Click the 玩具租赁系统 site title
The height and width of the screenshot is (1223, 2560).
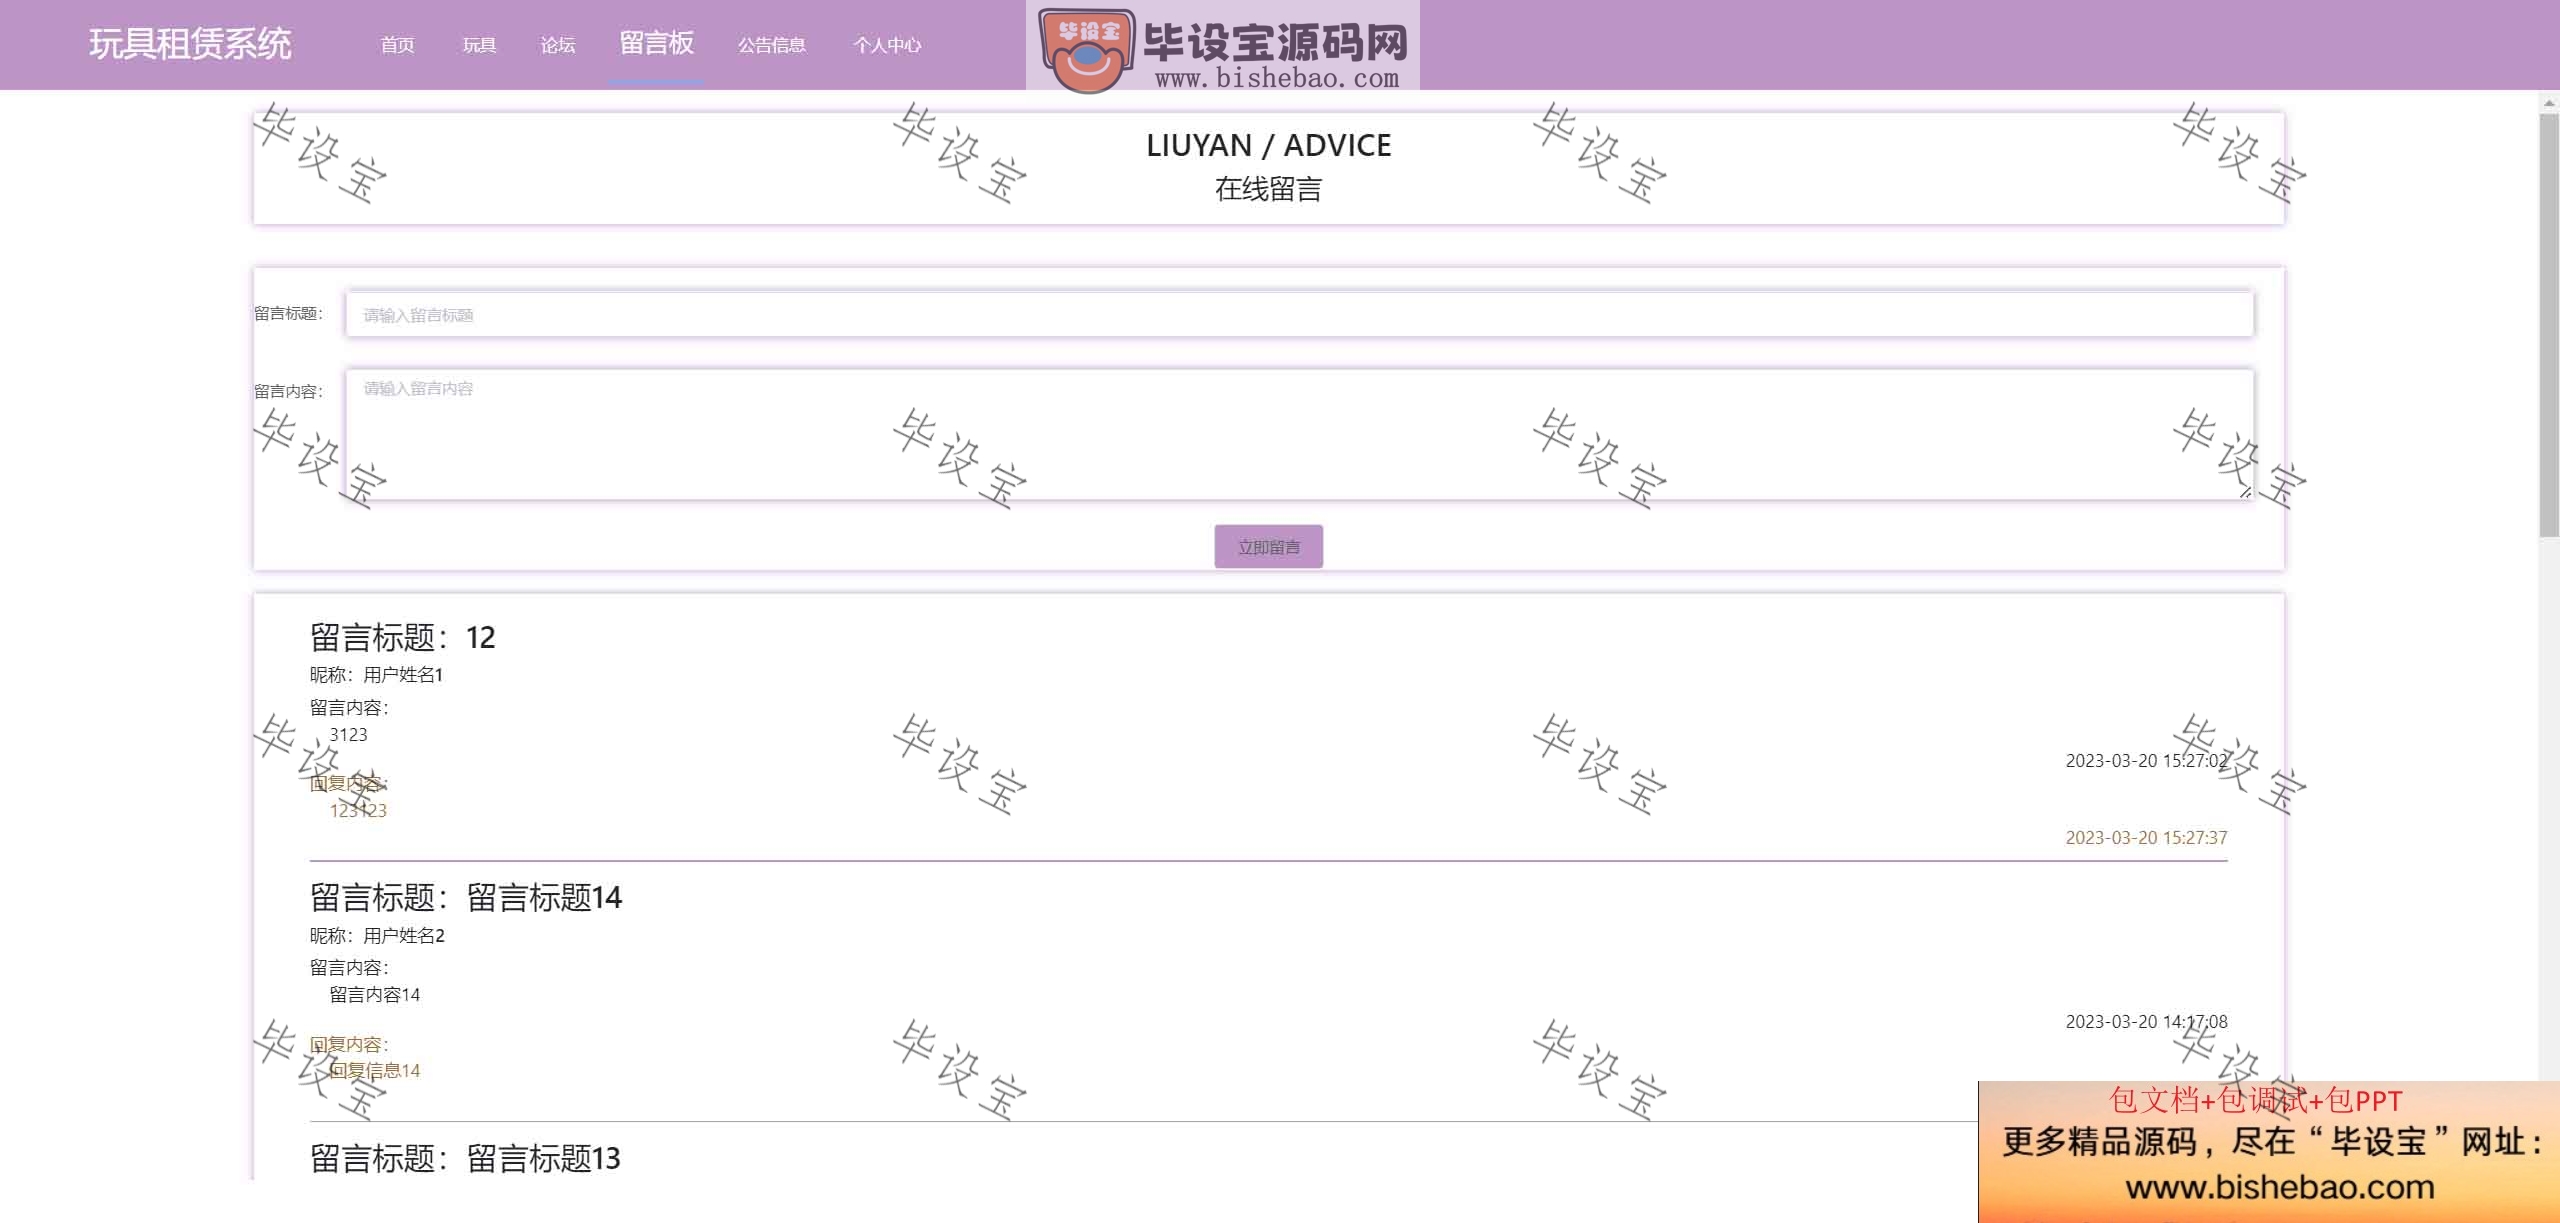(x=190, y=44)
